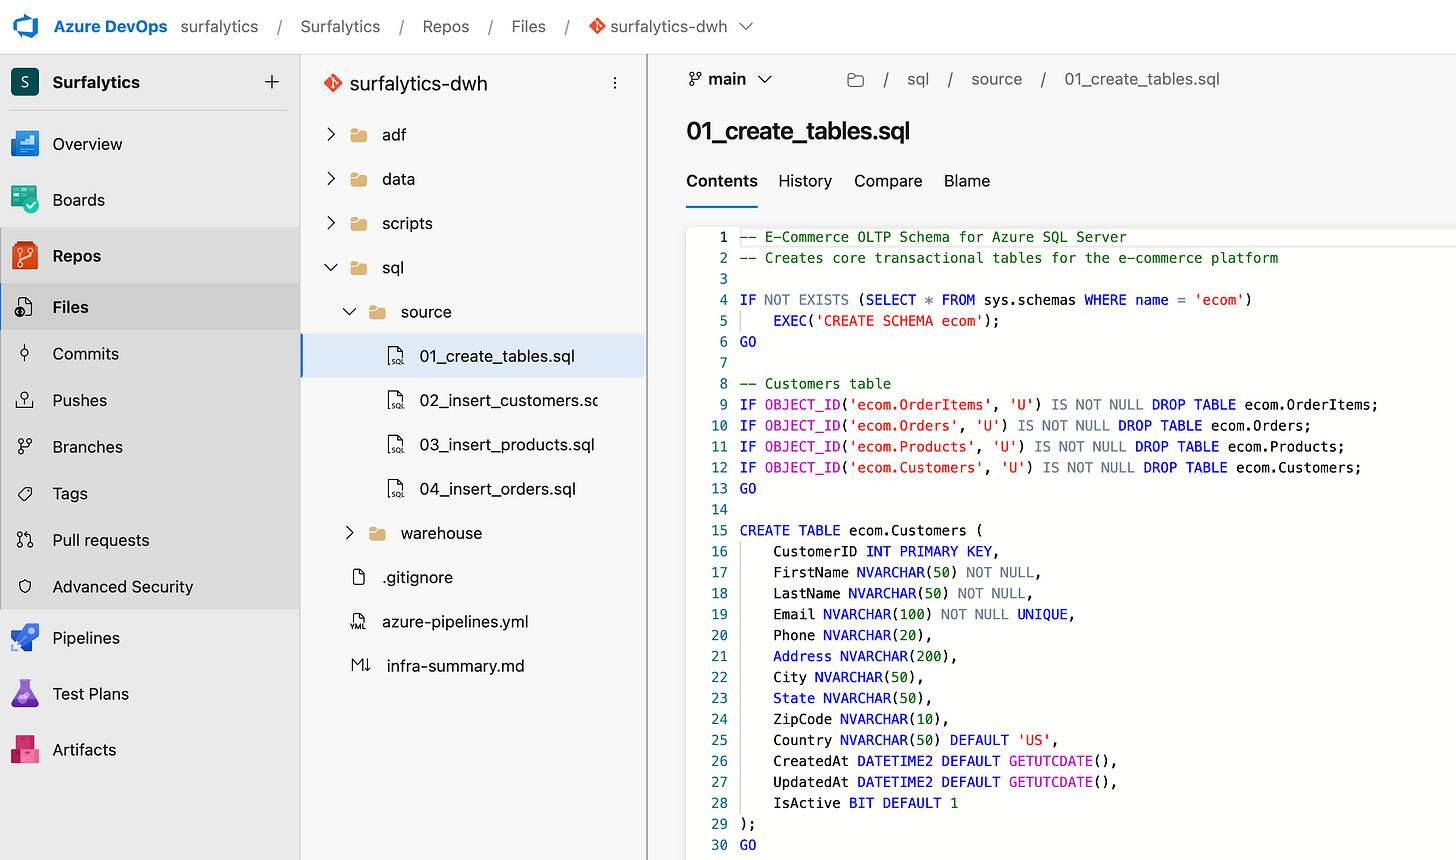Click the Artifacts package icon
1456x860 pixels.
(25, 750)
